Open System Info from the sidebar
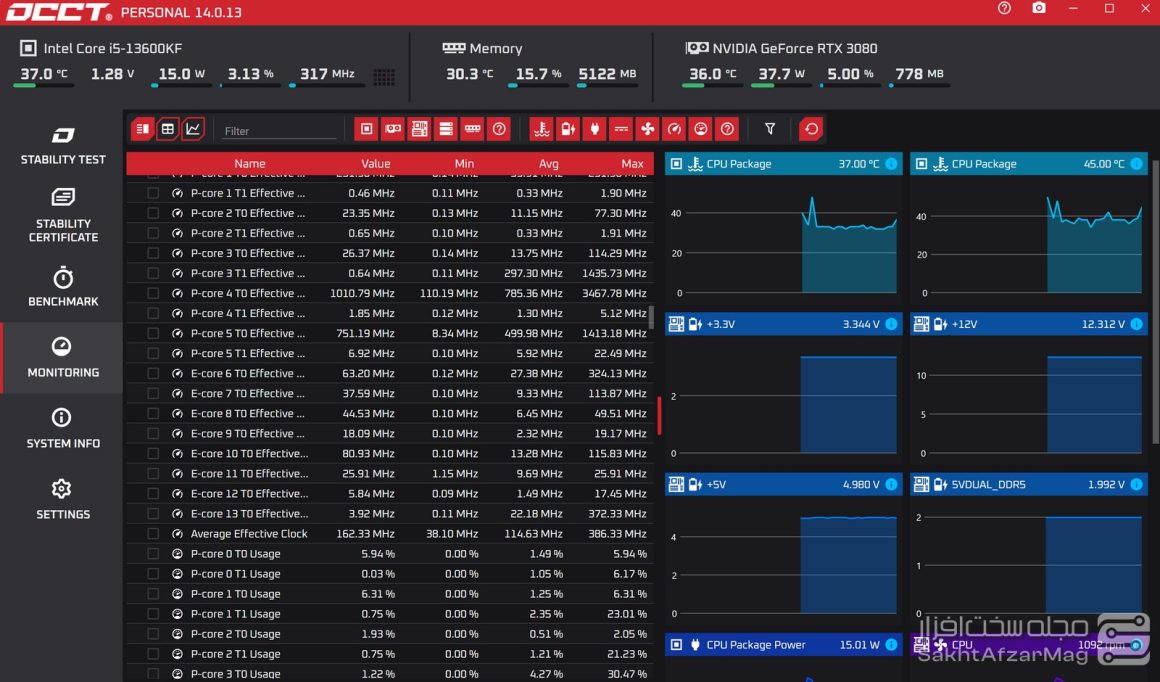The image size is (1160, 682). pyautogui.click(x=62, y=429)
